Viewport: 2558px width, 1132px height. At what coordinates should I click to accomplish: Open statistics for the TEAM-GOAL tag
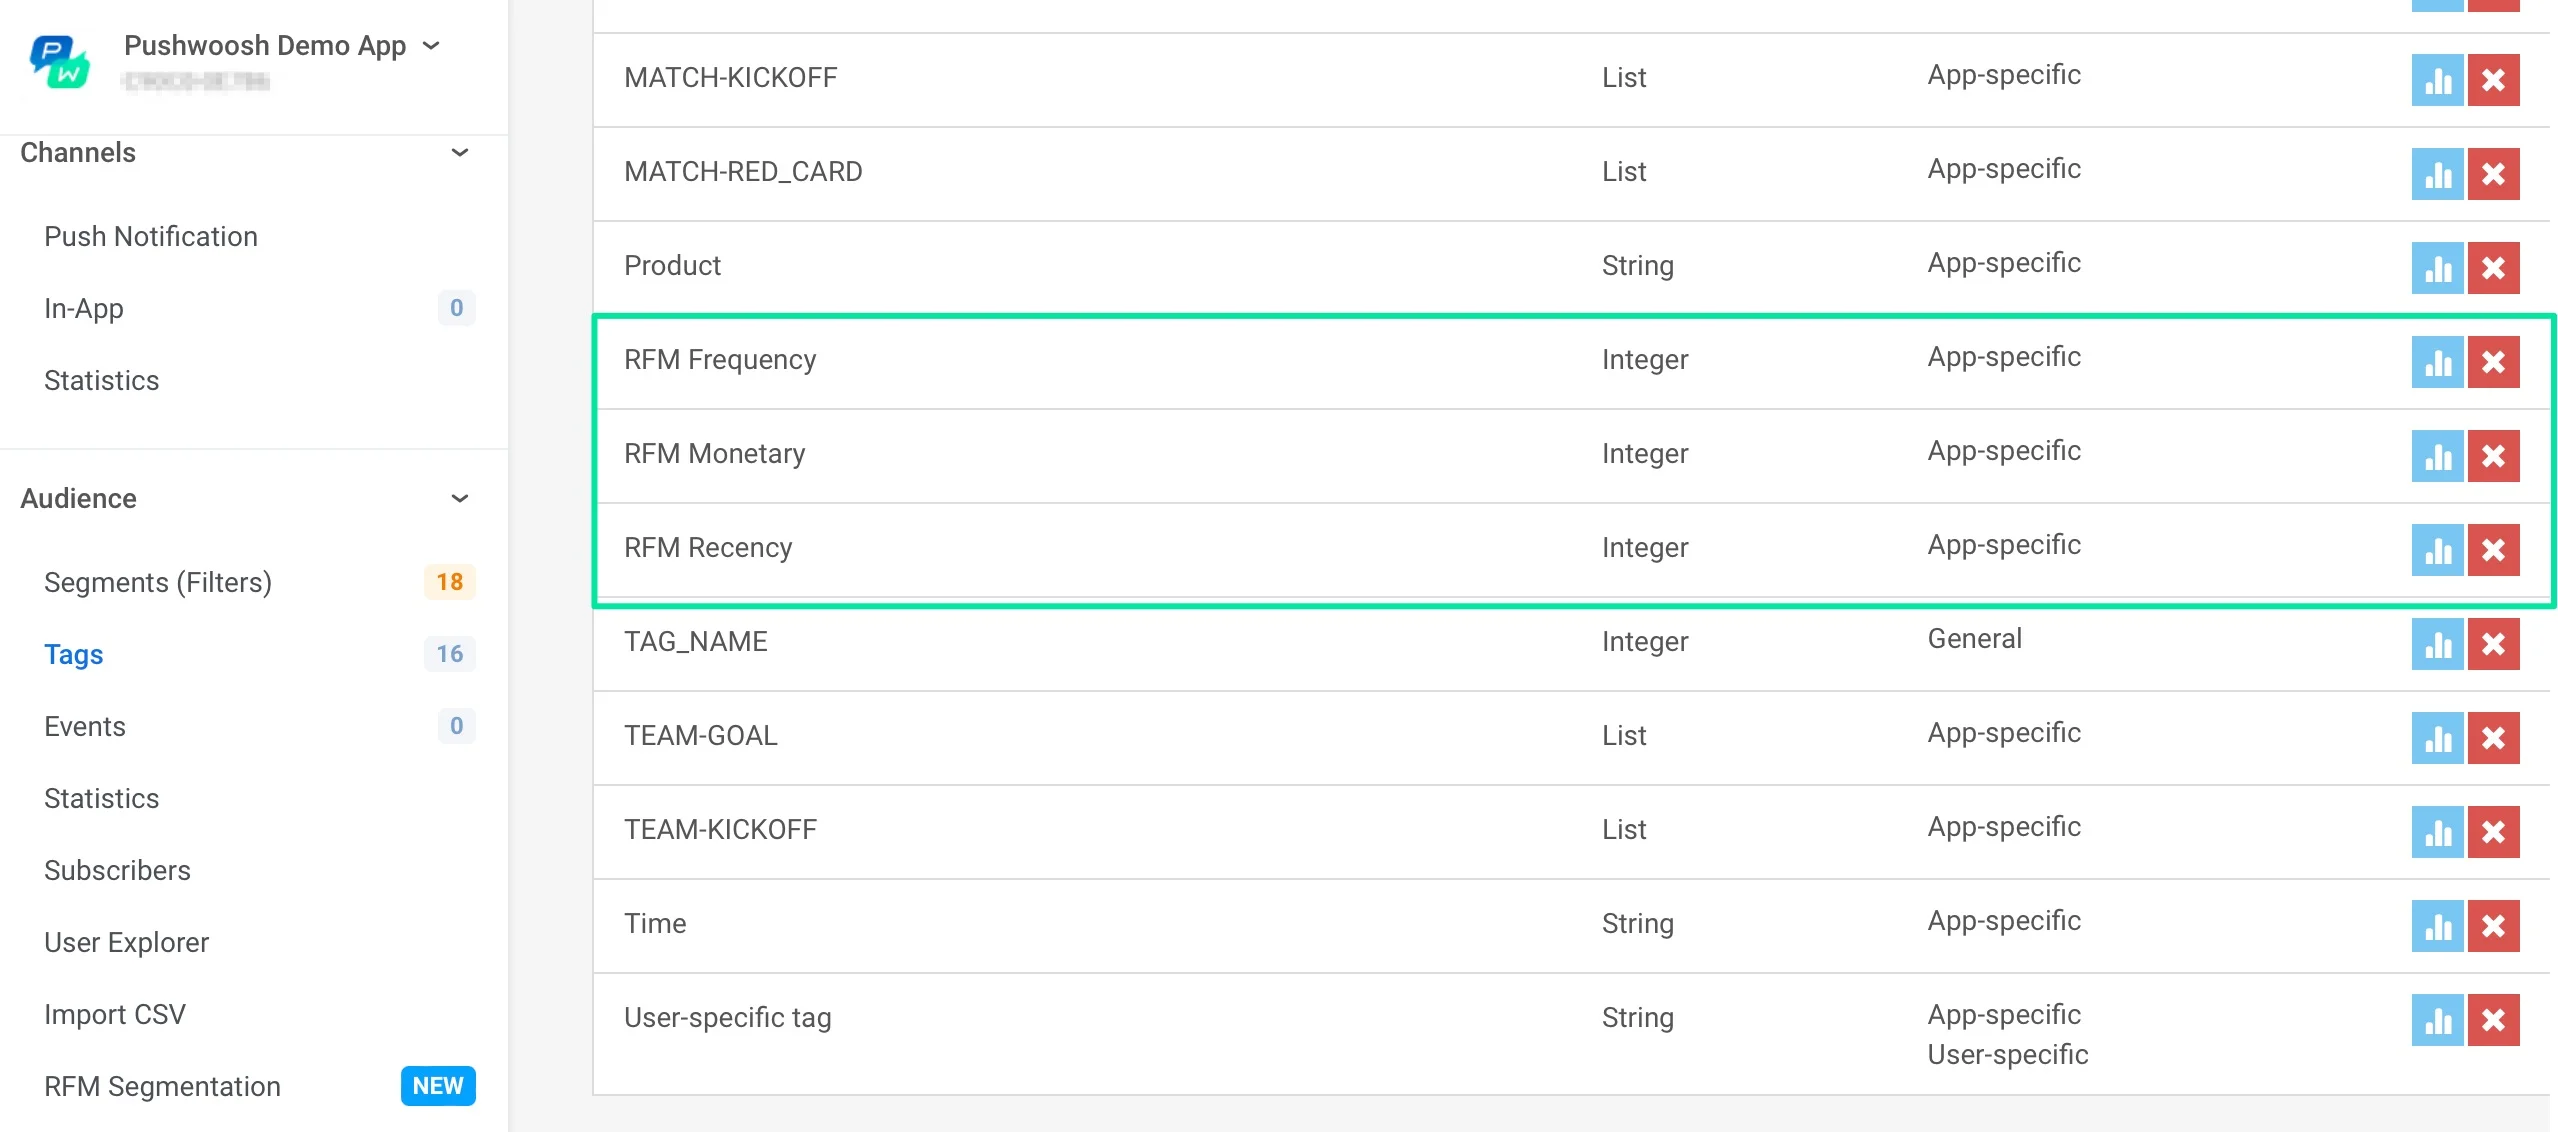point(2438,739)
